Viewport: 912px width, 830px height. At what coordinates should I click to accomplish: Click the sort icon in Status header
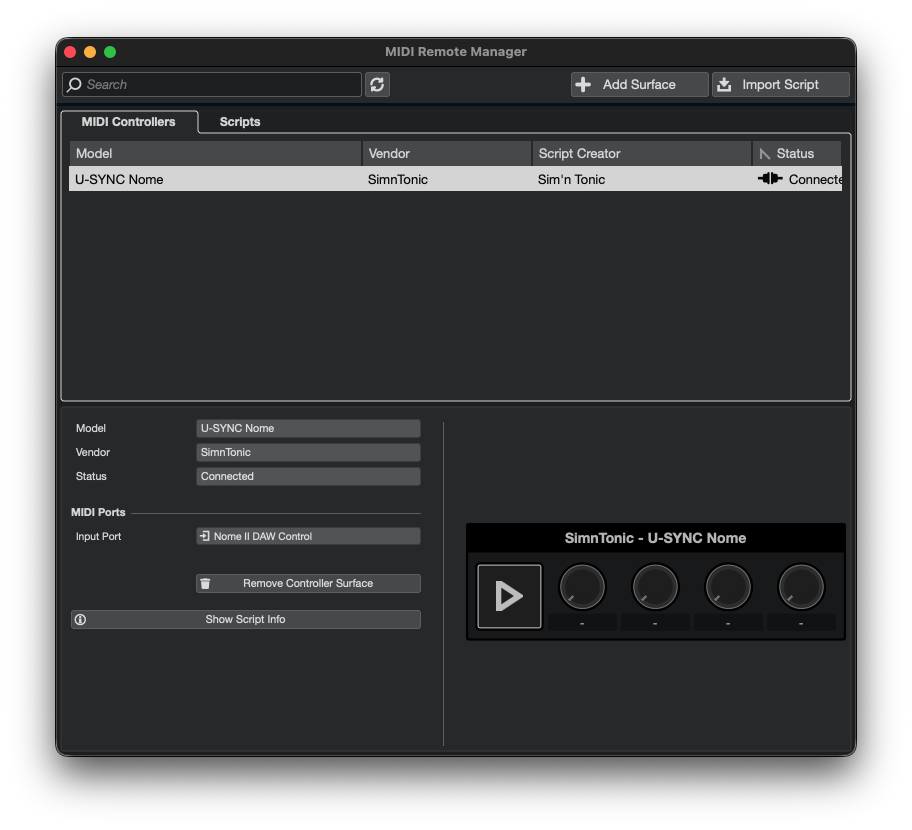click(x=765, y=154)
